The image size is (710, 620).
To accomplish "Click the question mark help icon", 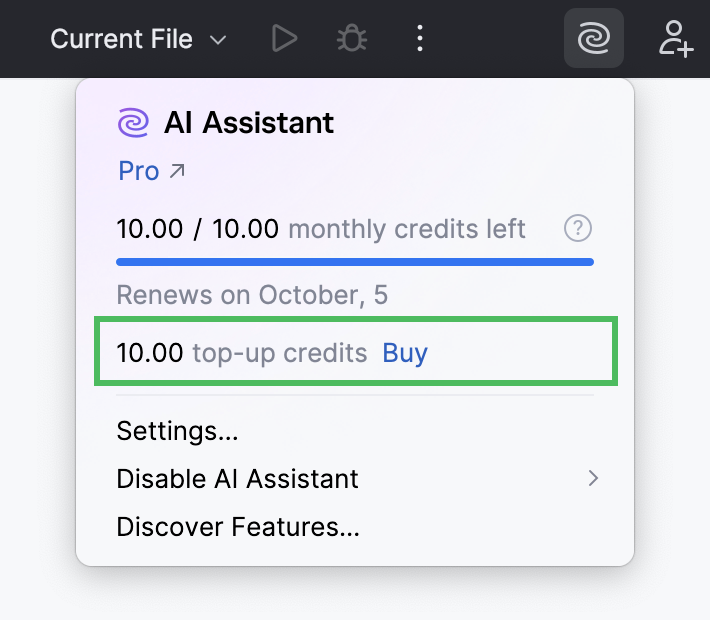I will (x=578, y=229).
